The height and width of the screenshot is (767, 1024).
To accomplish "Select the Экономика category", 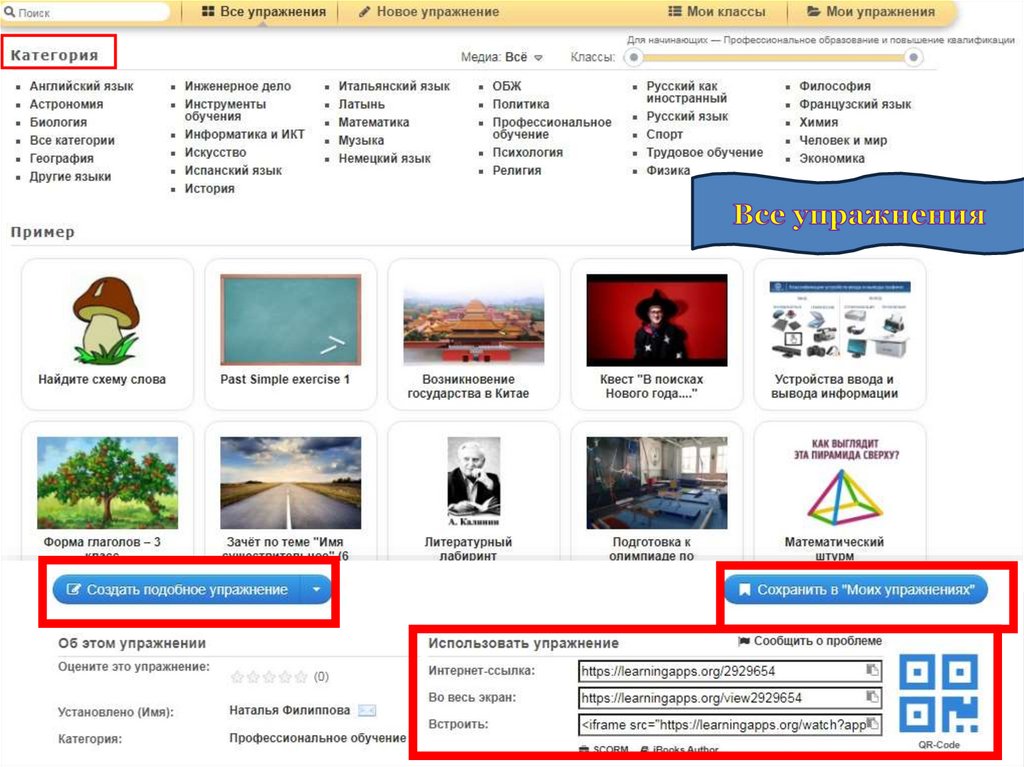I will coord(831,158).
